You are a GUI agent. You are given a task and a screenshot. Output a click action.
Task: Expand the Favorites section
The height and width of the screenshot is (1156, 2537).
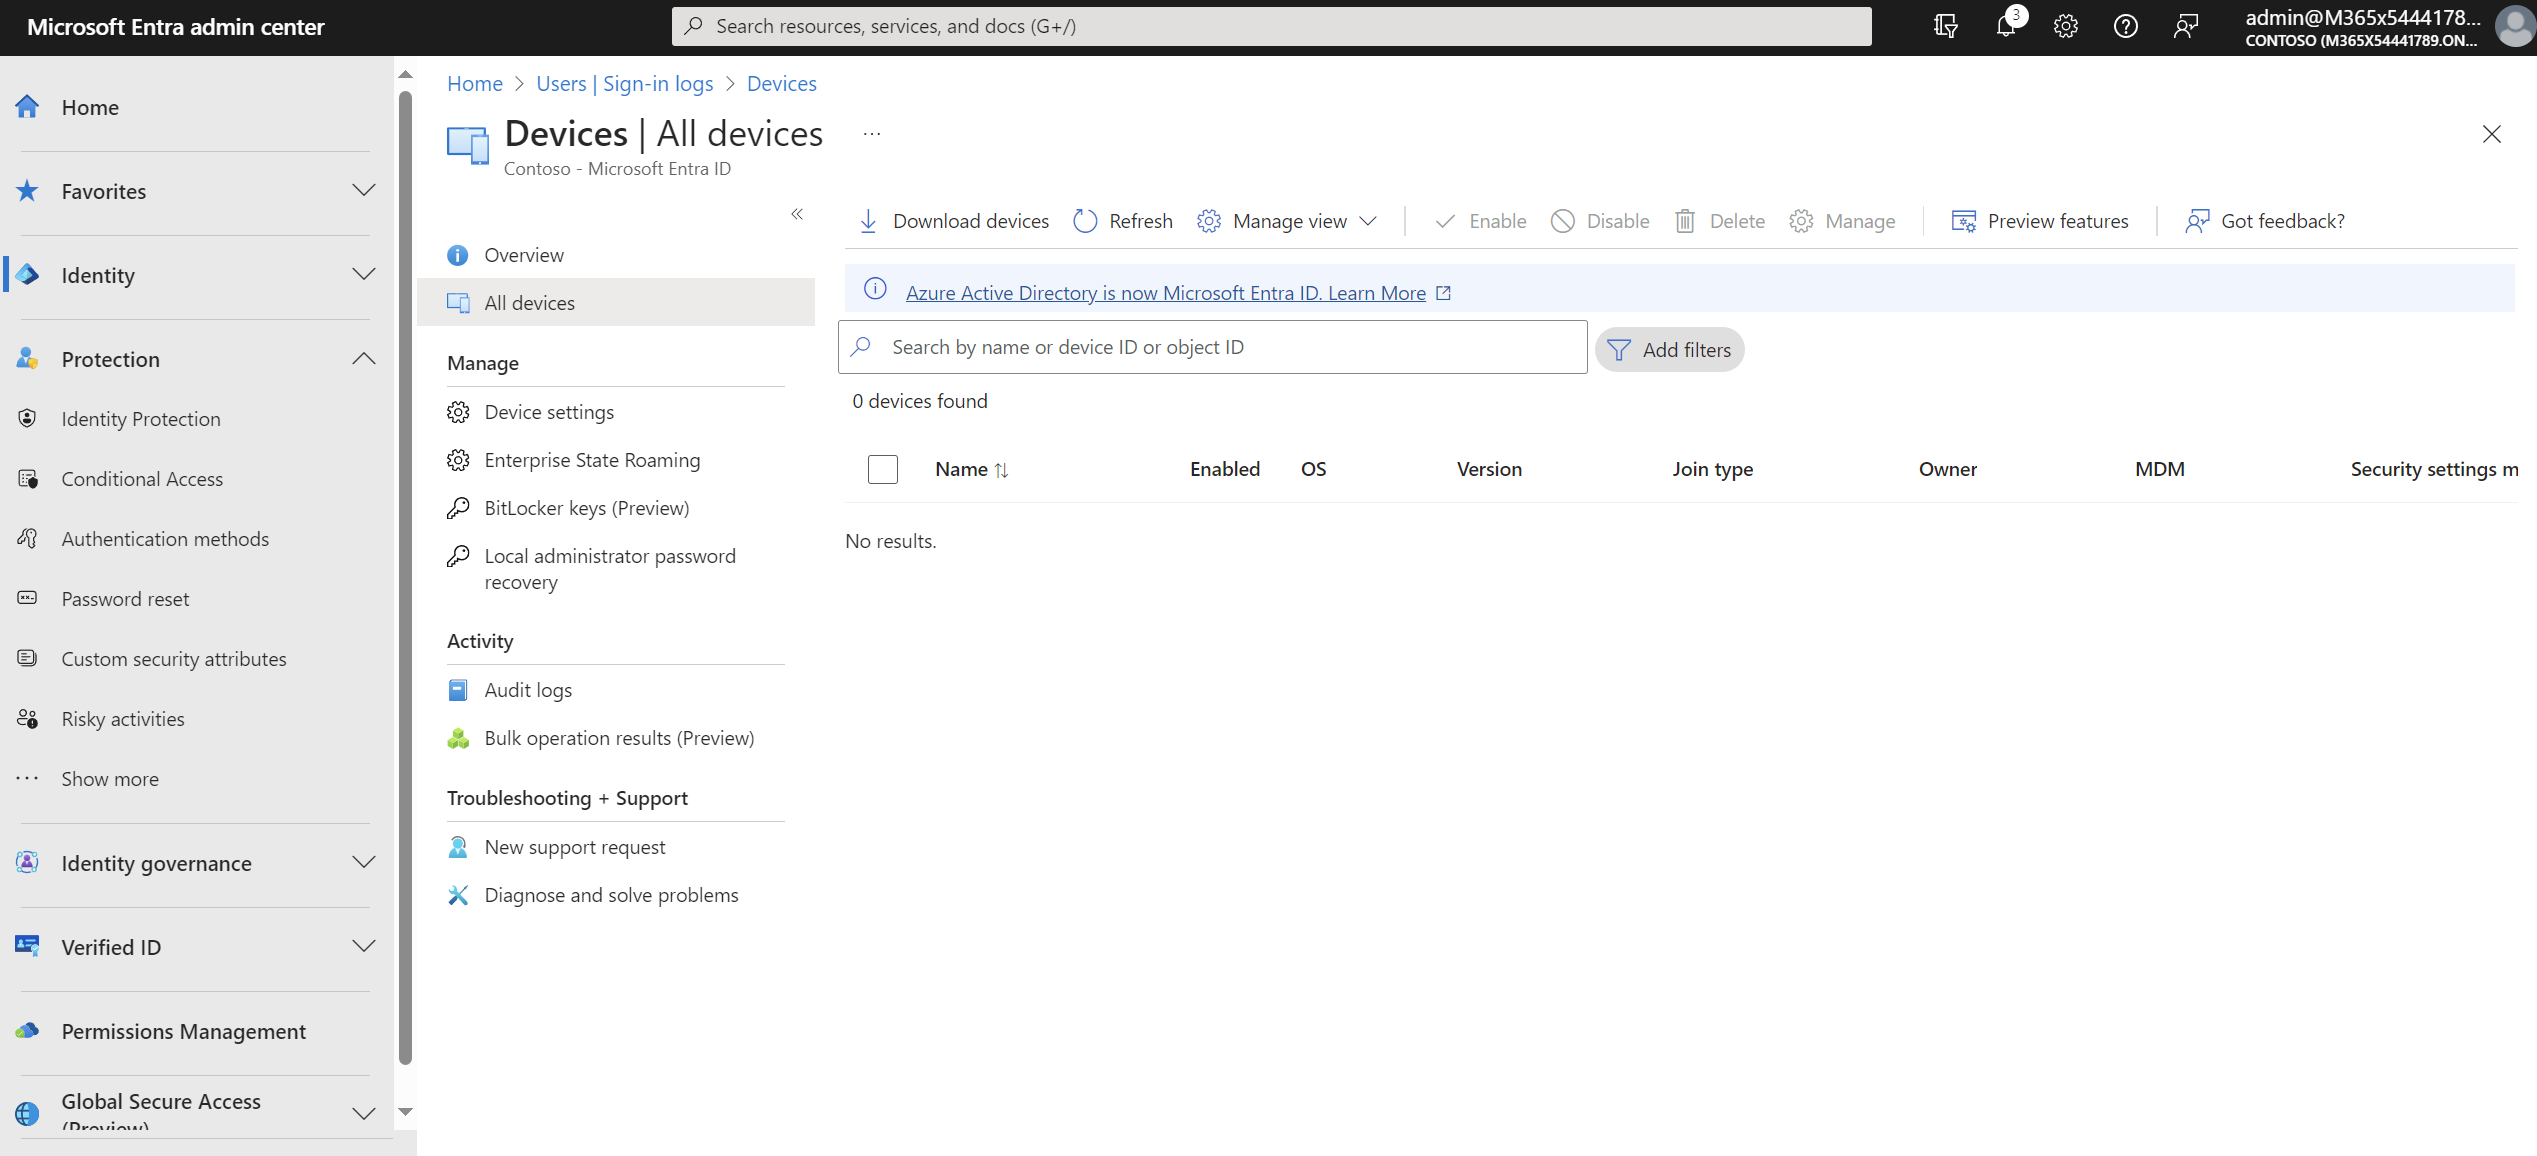pyautogui.click(x=363, y=191)
